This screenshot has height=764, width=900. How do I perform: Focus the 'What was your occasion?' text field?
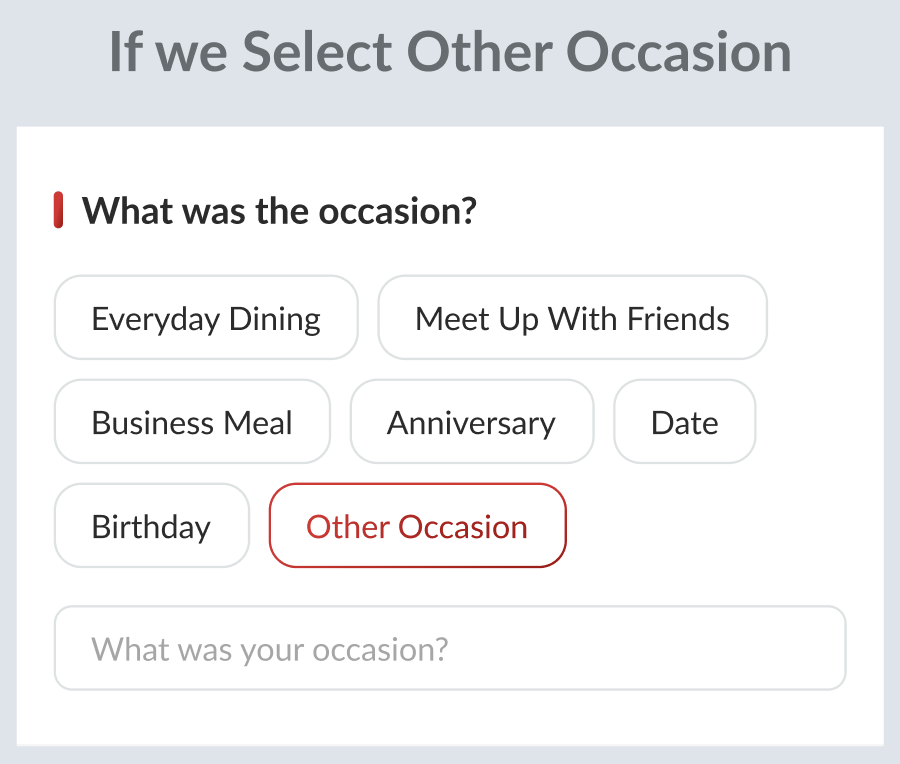[x=450, y=649]
